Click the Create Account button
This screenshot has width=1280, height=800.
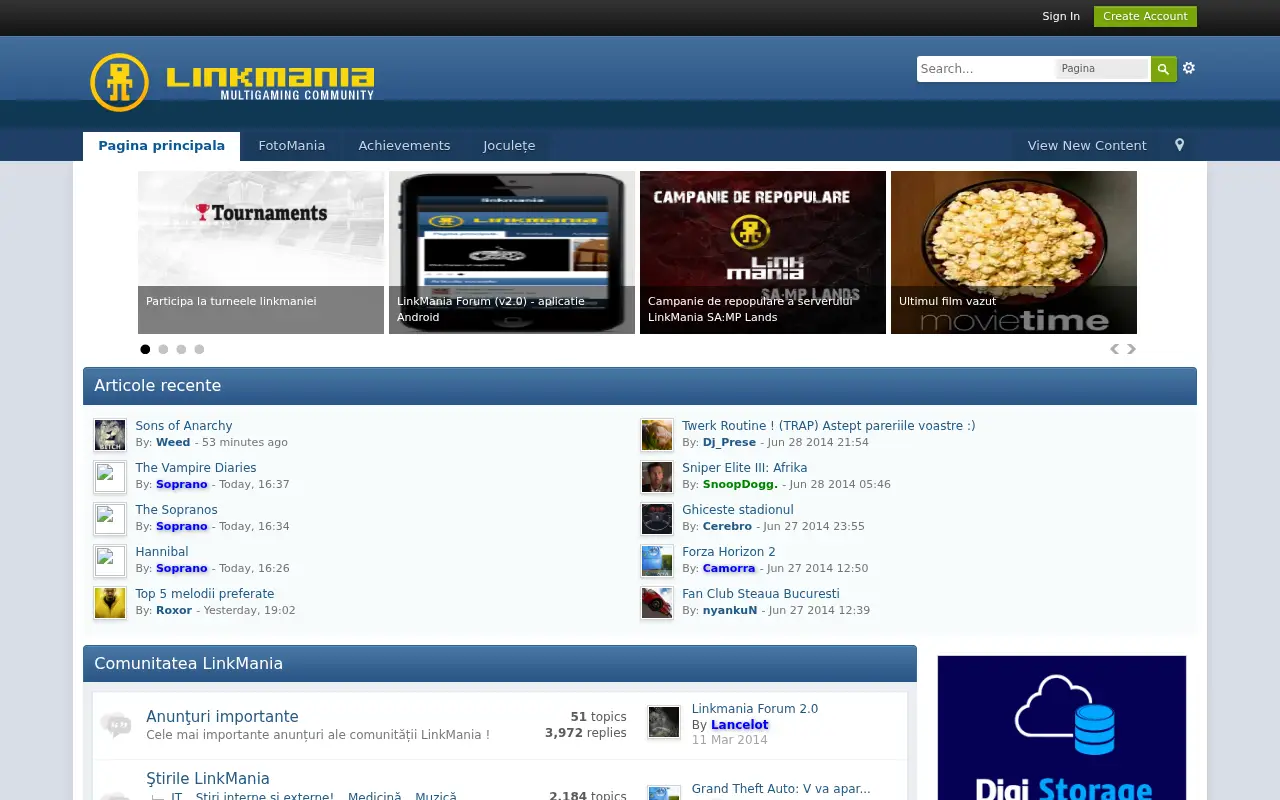pos(1145,16)
